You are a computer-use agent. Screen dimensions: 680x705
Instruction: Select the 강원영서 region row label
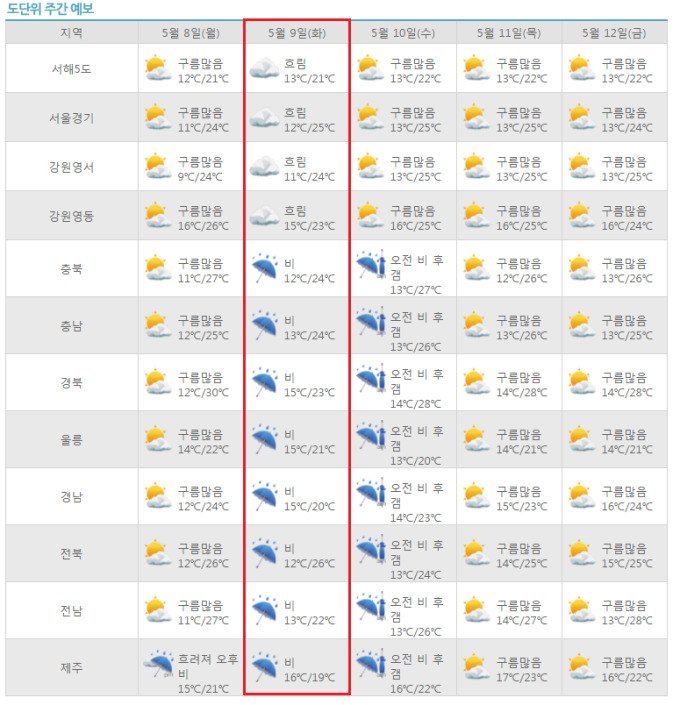[x=72, y=167]
